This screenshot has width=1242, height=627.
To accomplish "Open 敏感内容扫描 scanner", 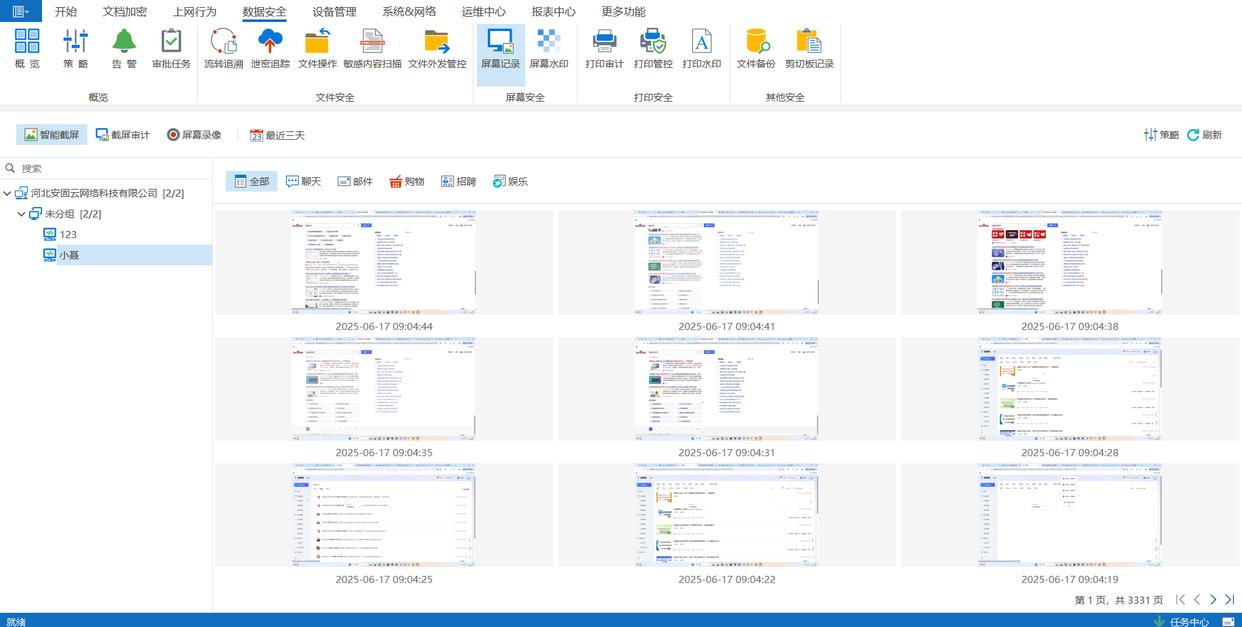I will tap(372, 49).
